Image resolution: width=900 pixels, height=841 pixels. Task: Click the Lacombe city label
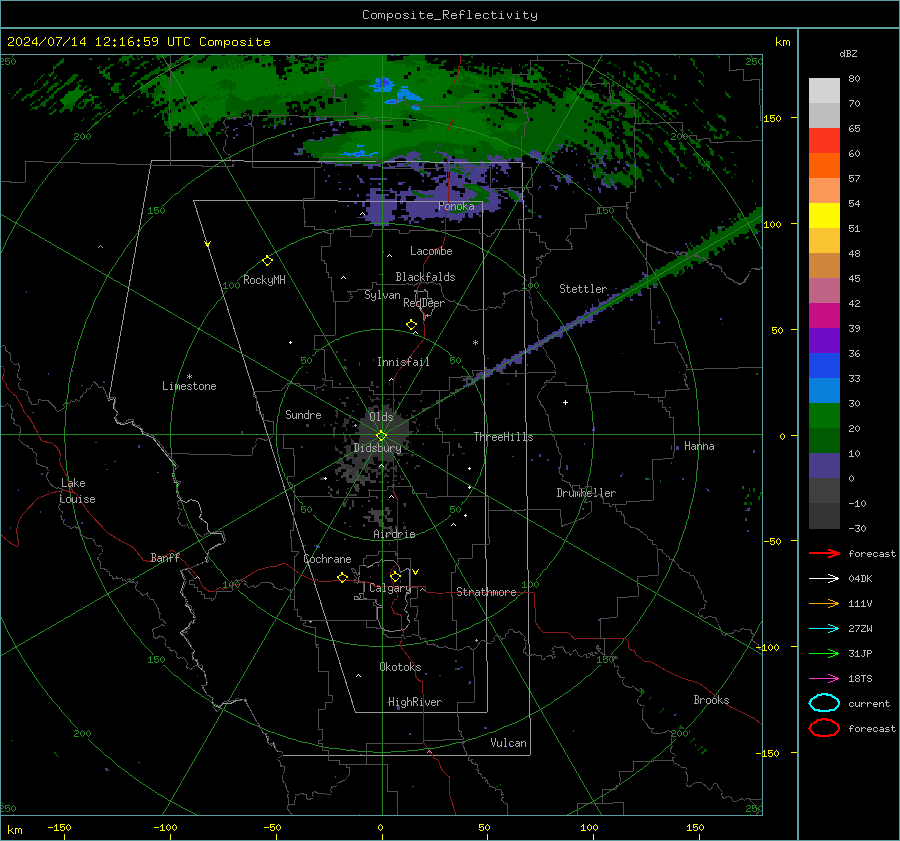click(431, 251)
